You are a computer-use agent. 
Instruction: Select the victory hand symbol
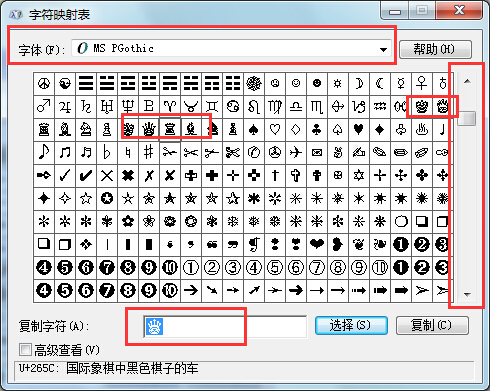(x=338, y=153)
